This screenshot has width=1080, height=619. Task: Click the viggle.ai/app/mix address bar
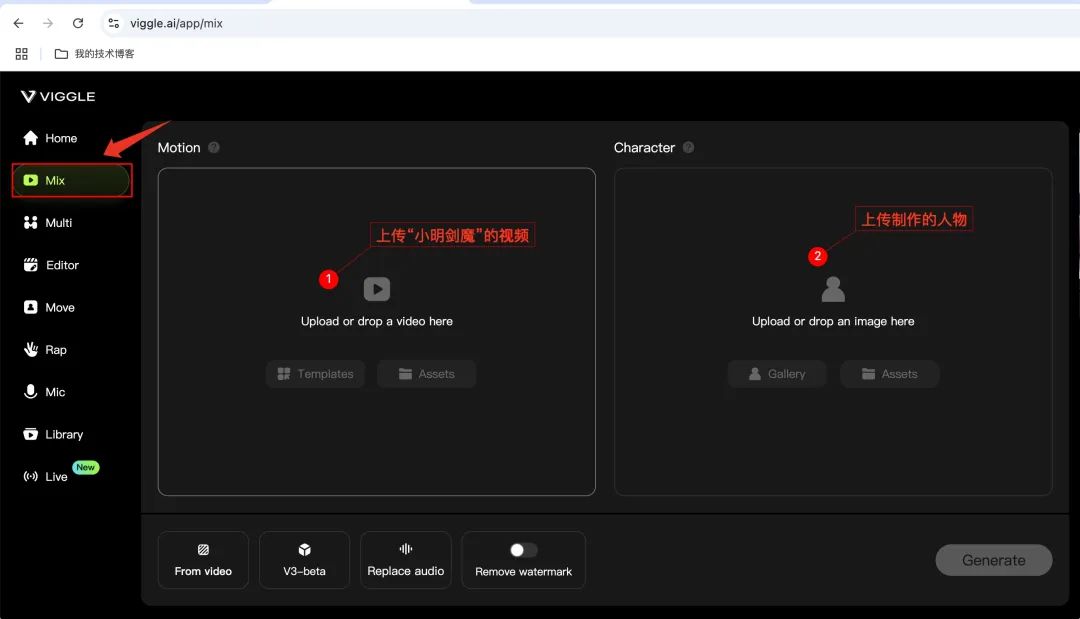[592, 23]
